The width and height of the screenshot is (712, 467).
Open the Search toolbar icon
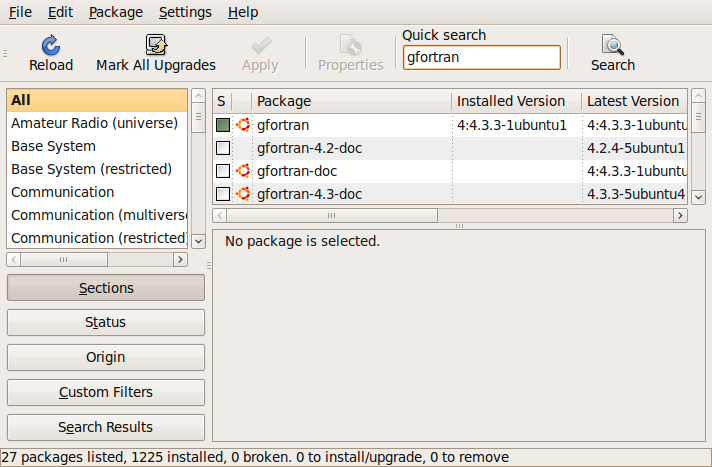click(x=612, y=45)
